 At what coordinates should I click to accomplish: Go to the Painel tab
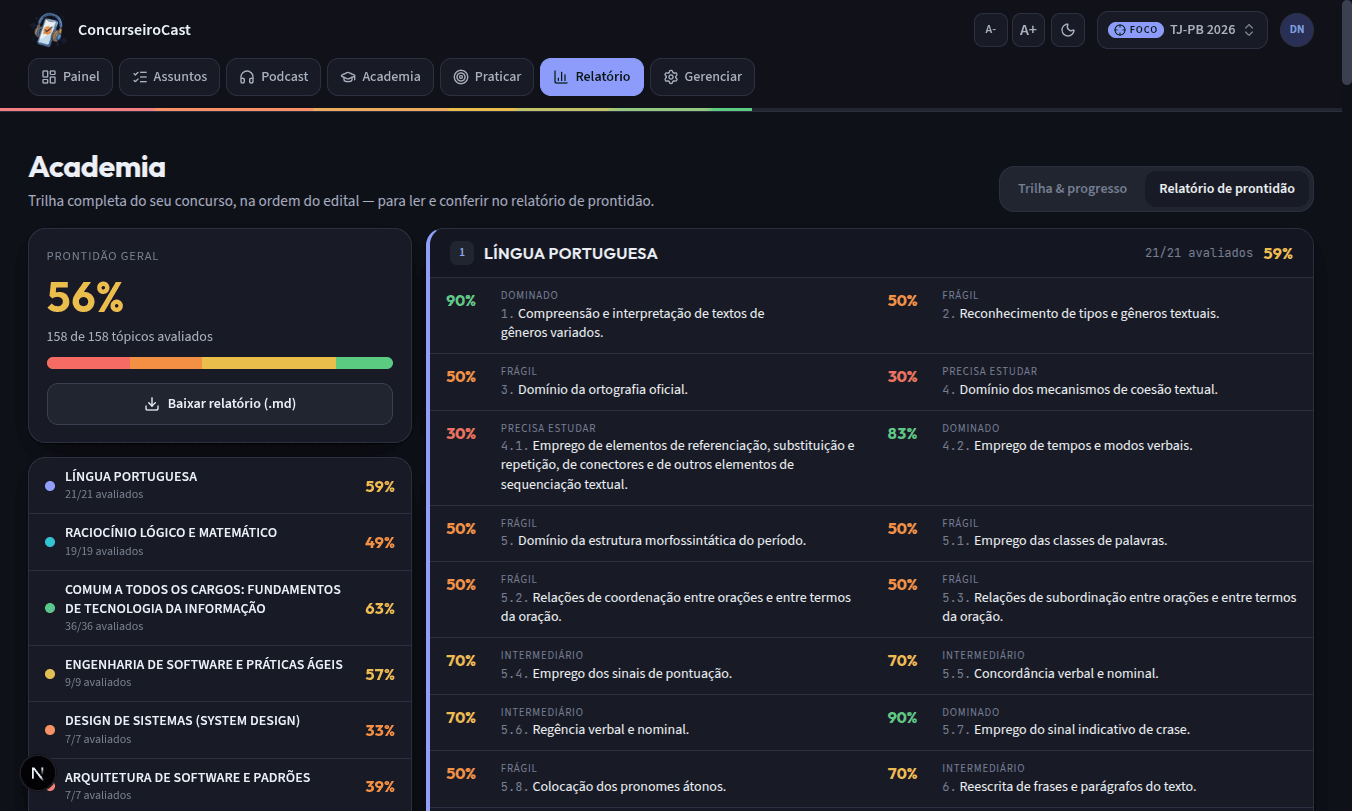pos(71,77)
